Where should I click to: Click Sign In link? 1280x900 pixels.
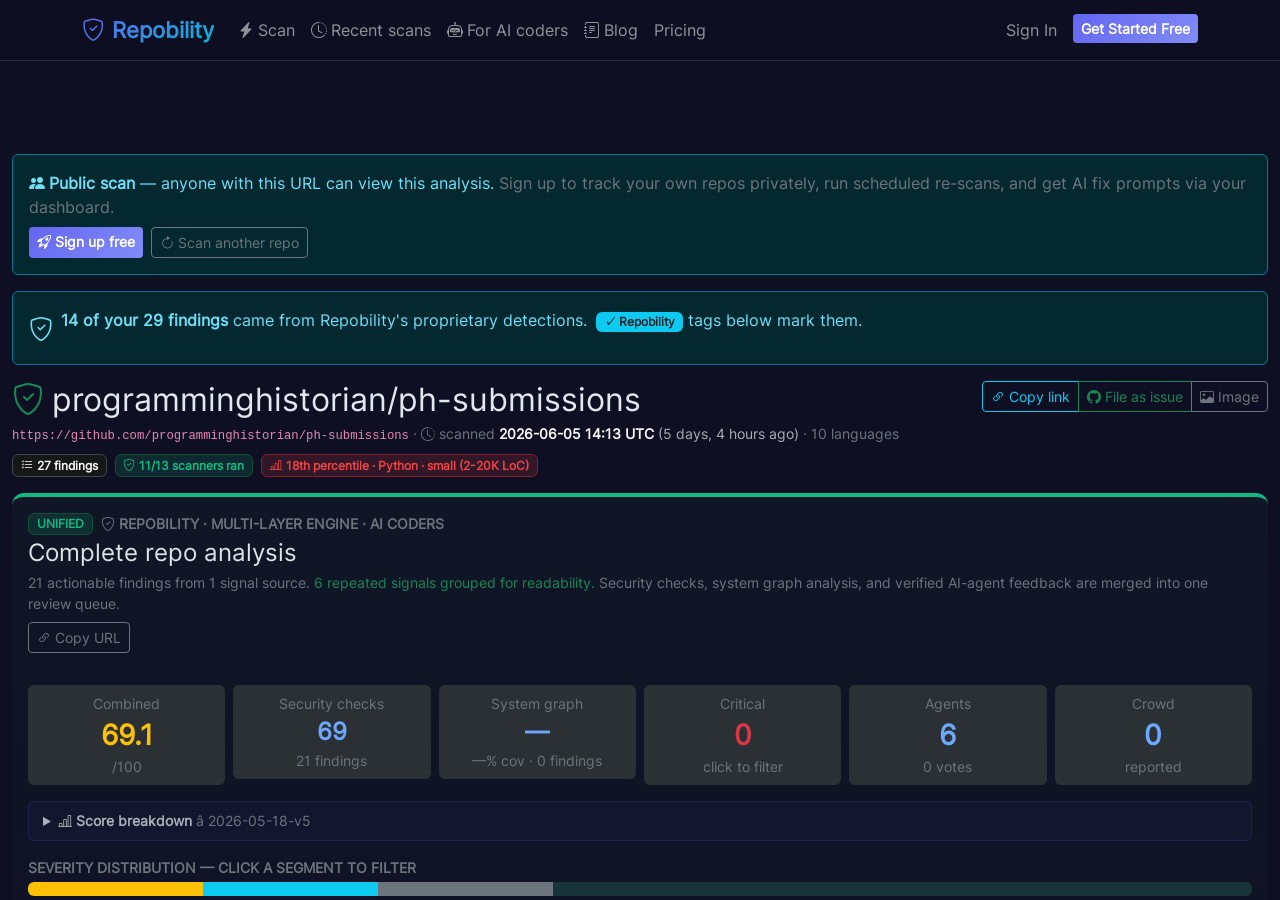pos(1031,30)
